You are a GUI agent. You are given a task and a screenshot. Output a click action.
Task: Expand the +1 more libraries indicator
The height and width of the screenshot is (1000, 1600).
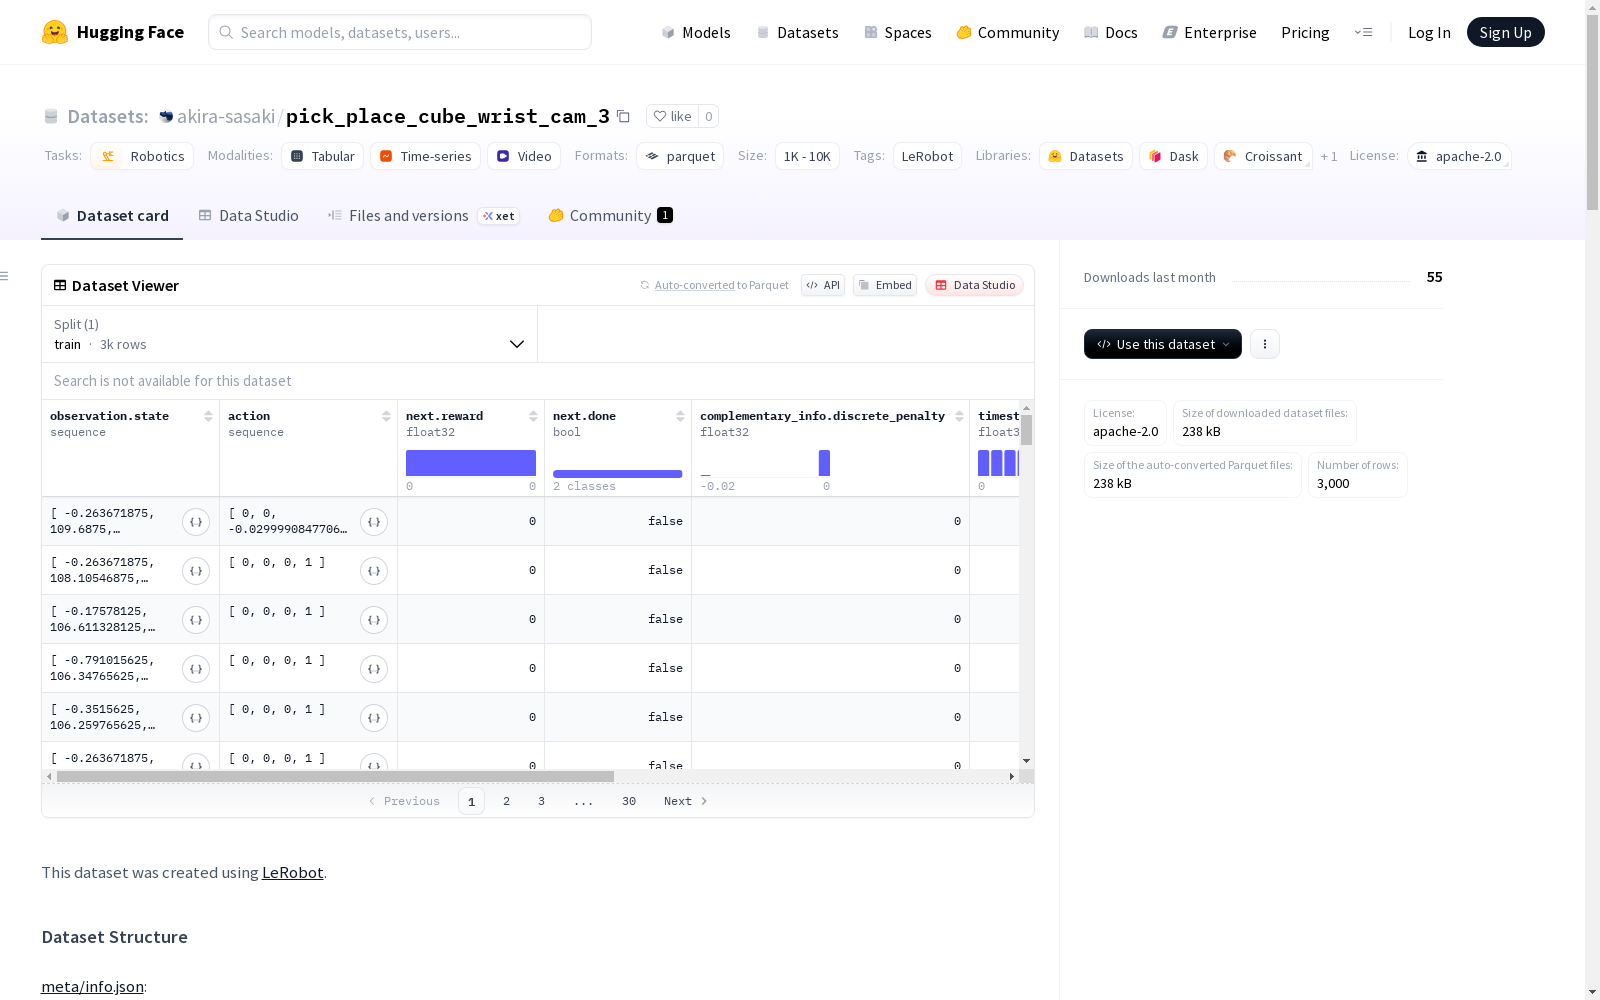(1329, 156)
